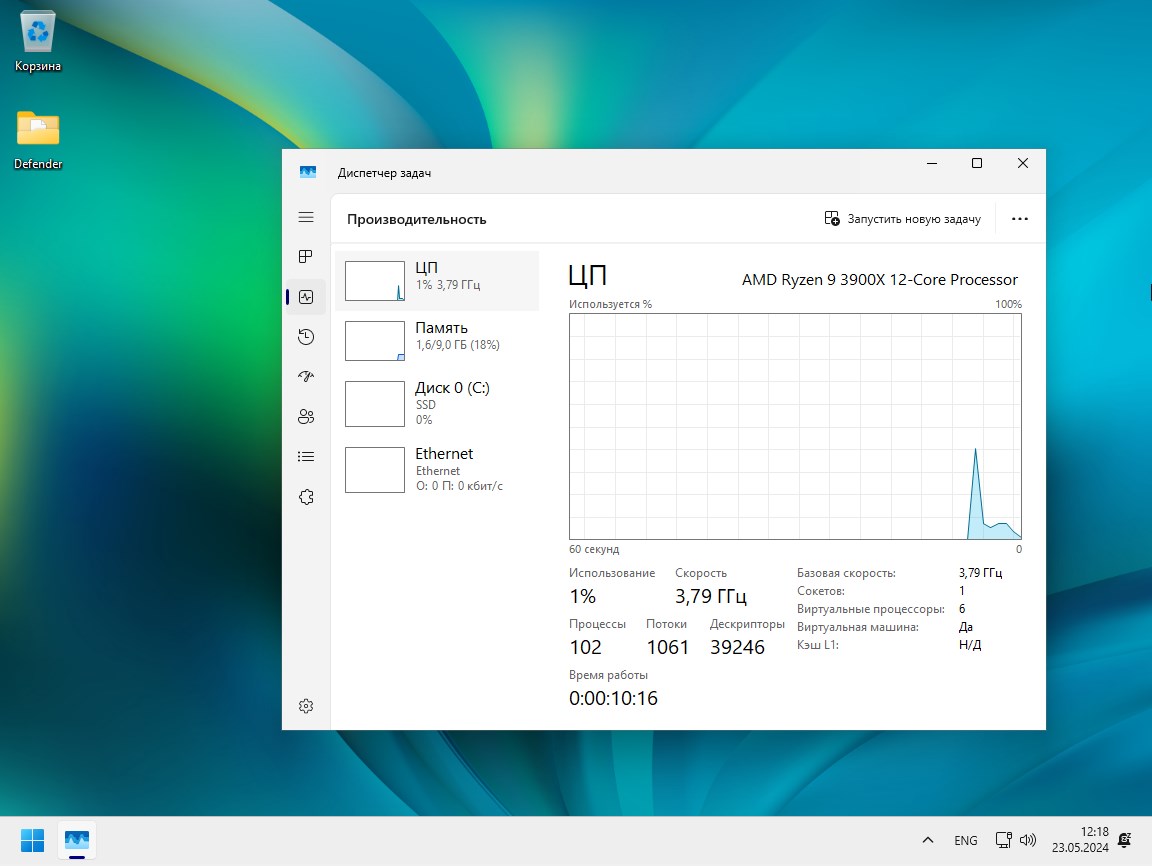Viewport: 1152px width, 866px height.
Task: Select the Ethernet performance item
Action: click(437, 469)
